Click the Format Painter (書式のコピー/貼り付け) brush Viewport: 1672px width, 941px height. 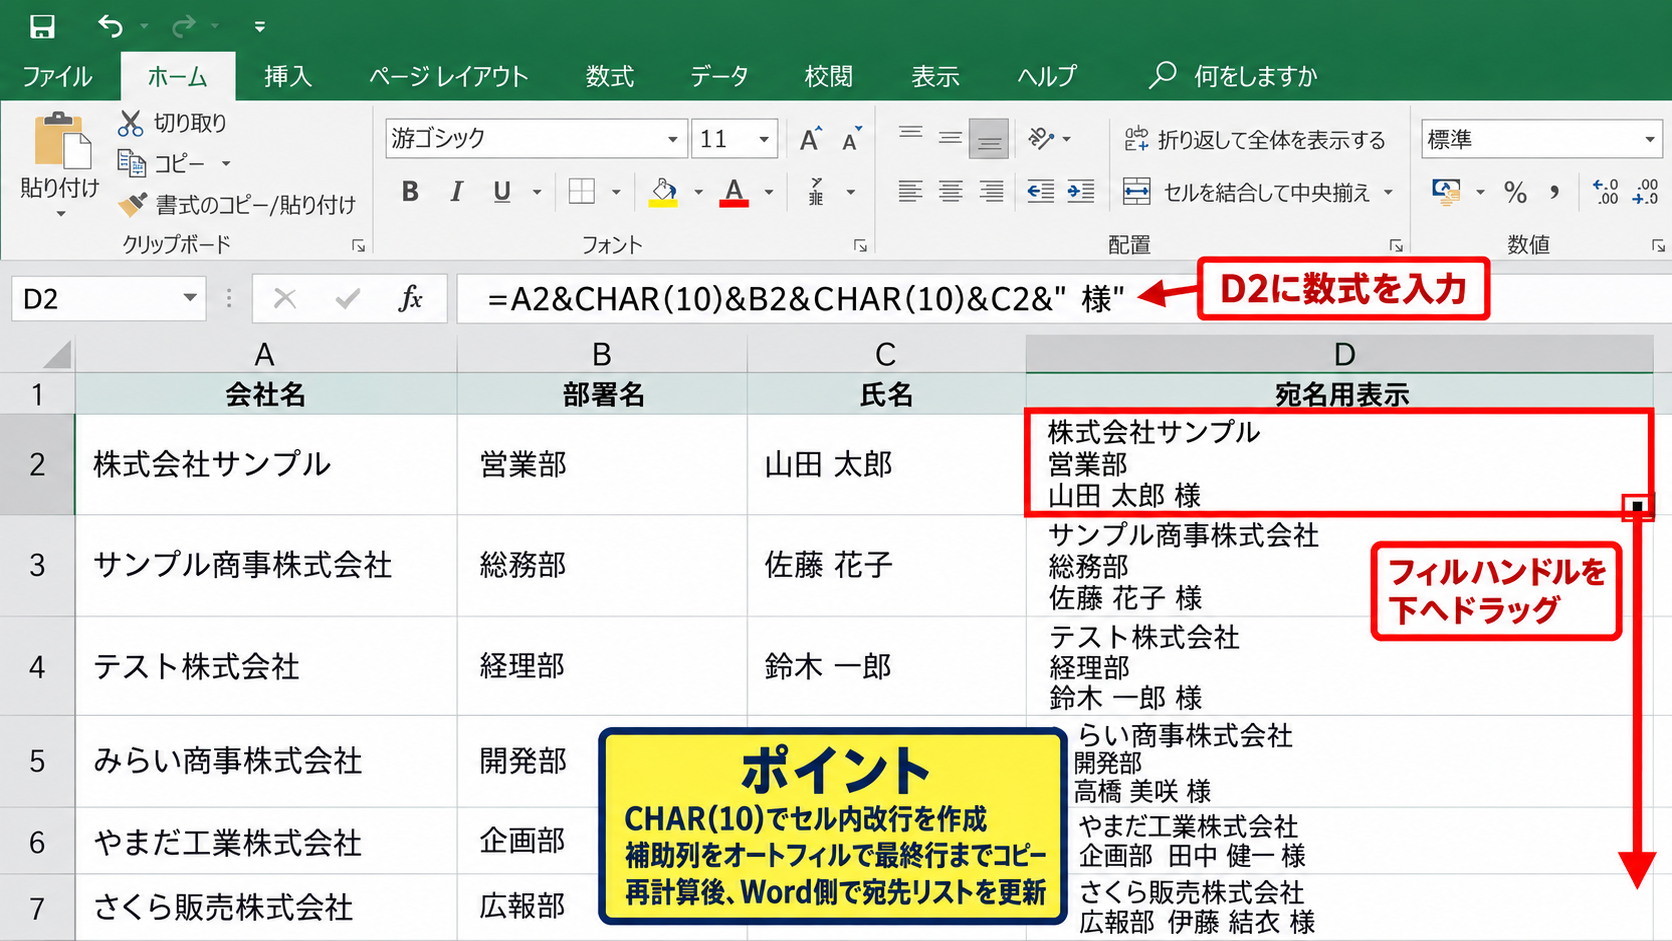click(132, 204)
